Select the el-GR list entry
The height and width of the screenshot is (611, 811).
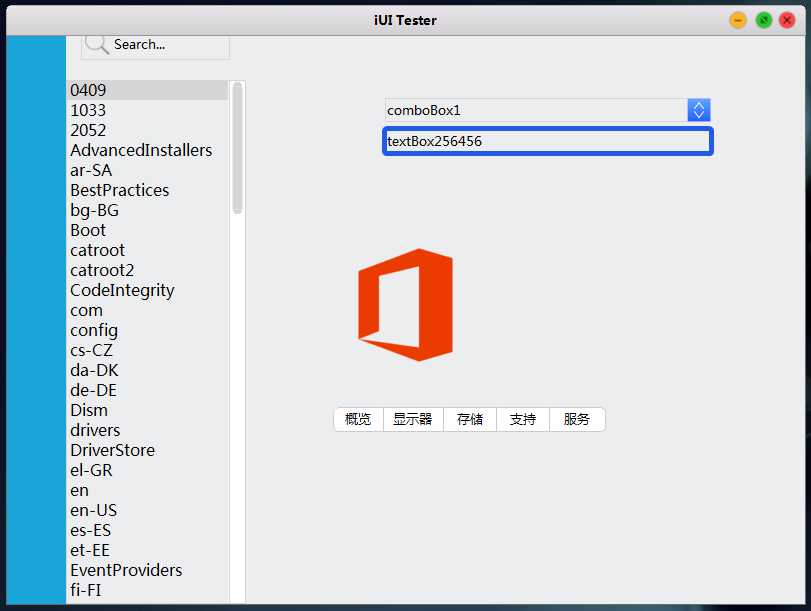(147, 470)
